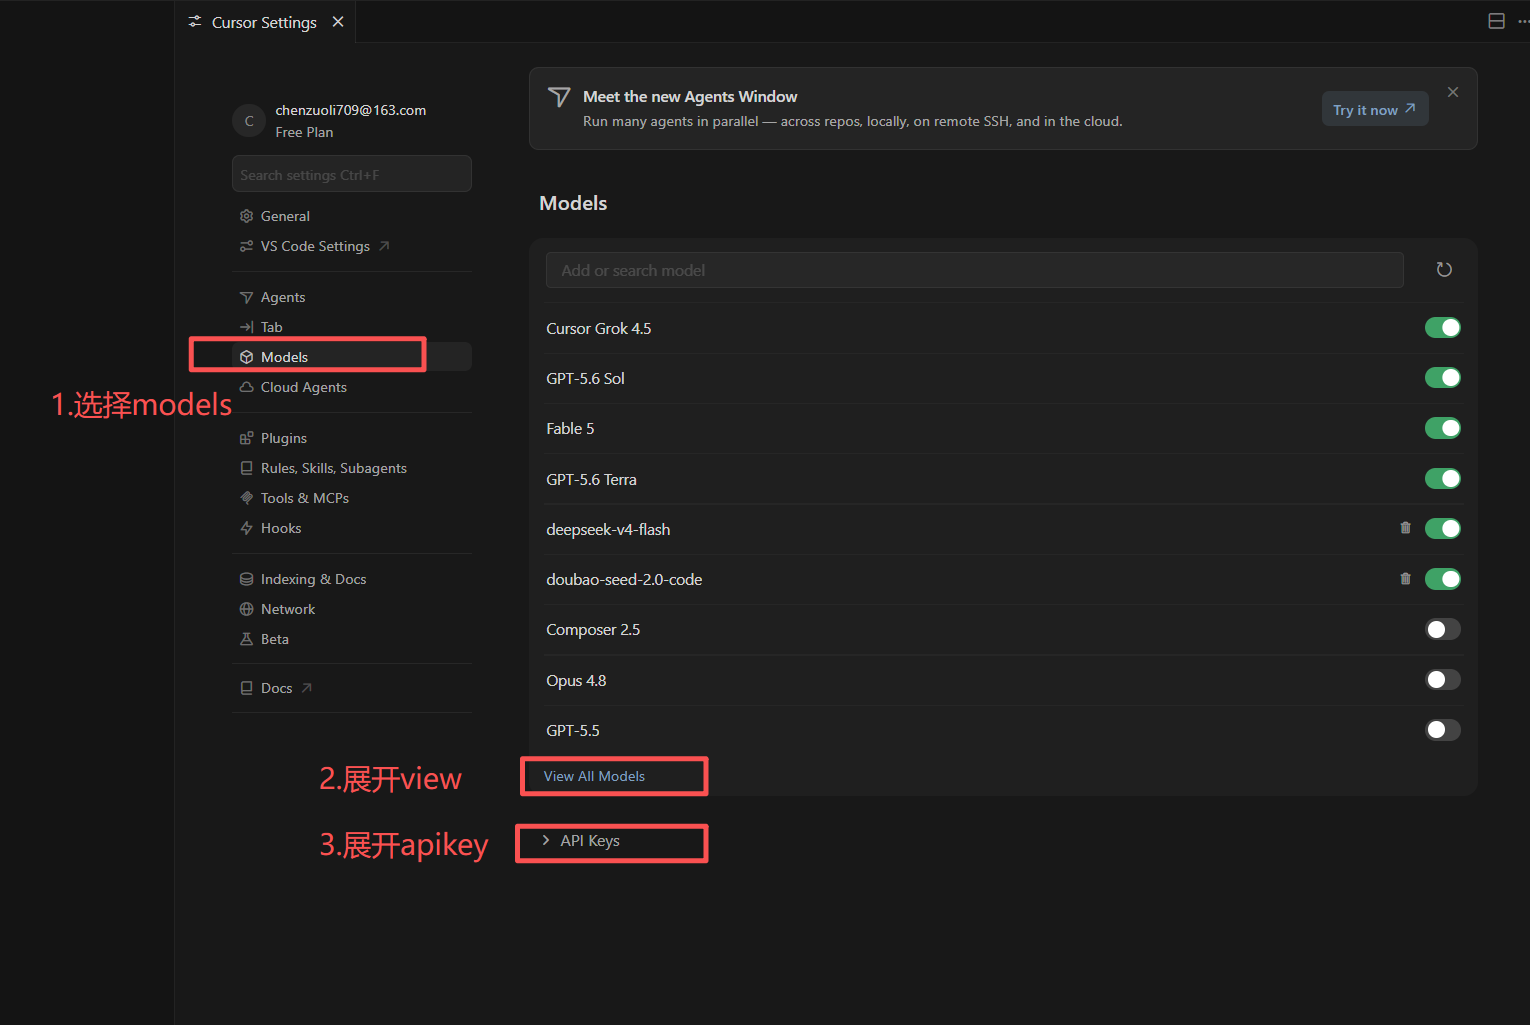Switch off doubao-seed-2.0-code
This screenshot has height=1025, width=1530.
pyautogui.click(x=1443, y=579)
